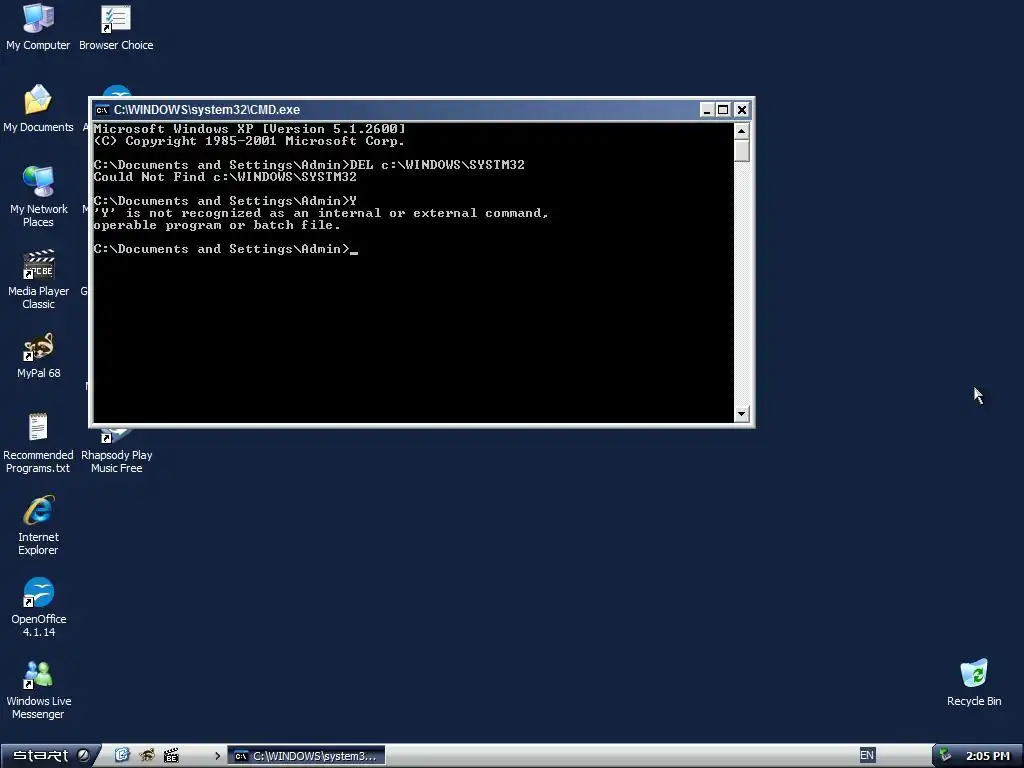Click CMD scrollbar down arrow

[x=741, y=413]
